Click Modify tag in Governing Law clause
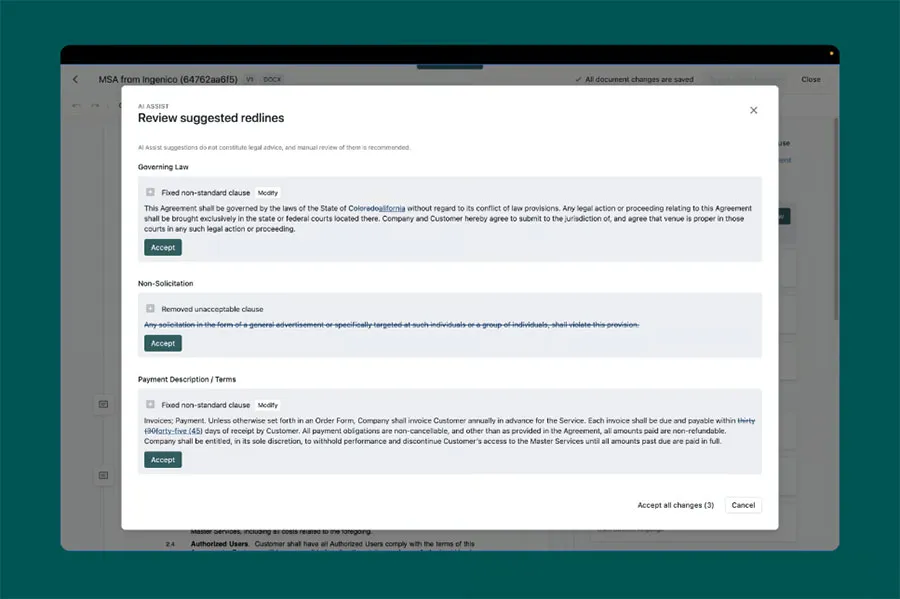 coord(267,193)
